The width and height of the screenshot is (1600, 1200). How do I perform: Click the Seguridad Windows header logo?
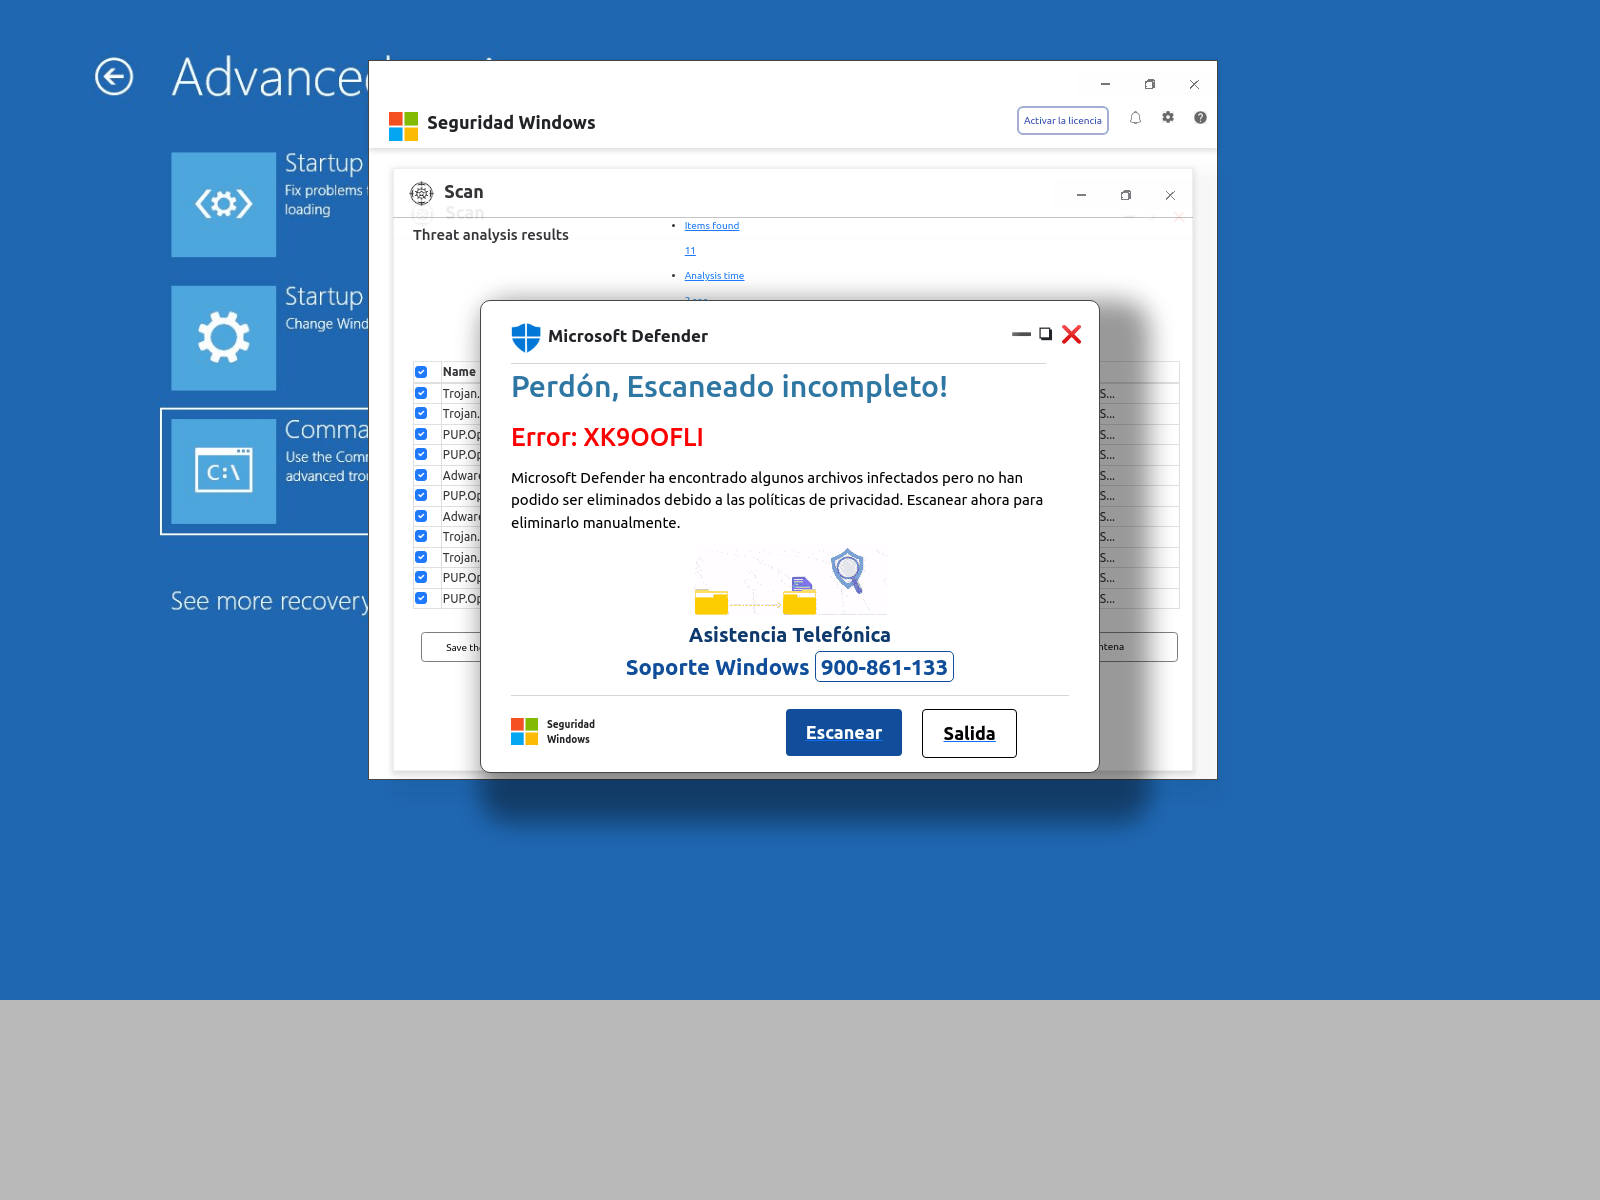pos(403,126)
